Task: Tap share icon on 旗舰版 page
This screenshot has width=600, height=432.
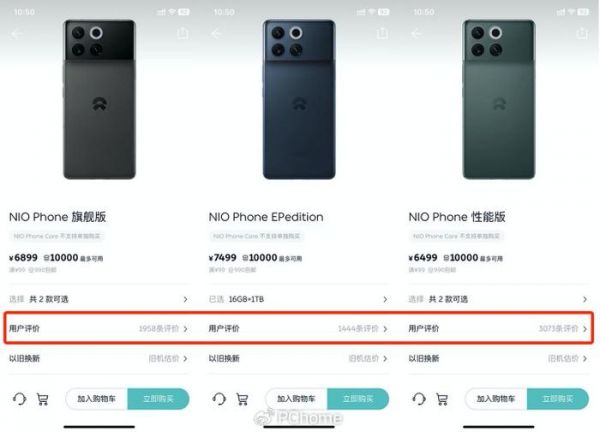Action: (183, 33)
